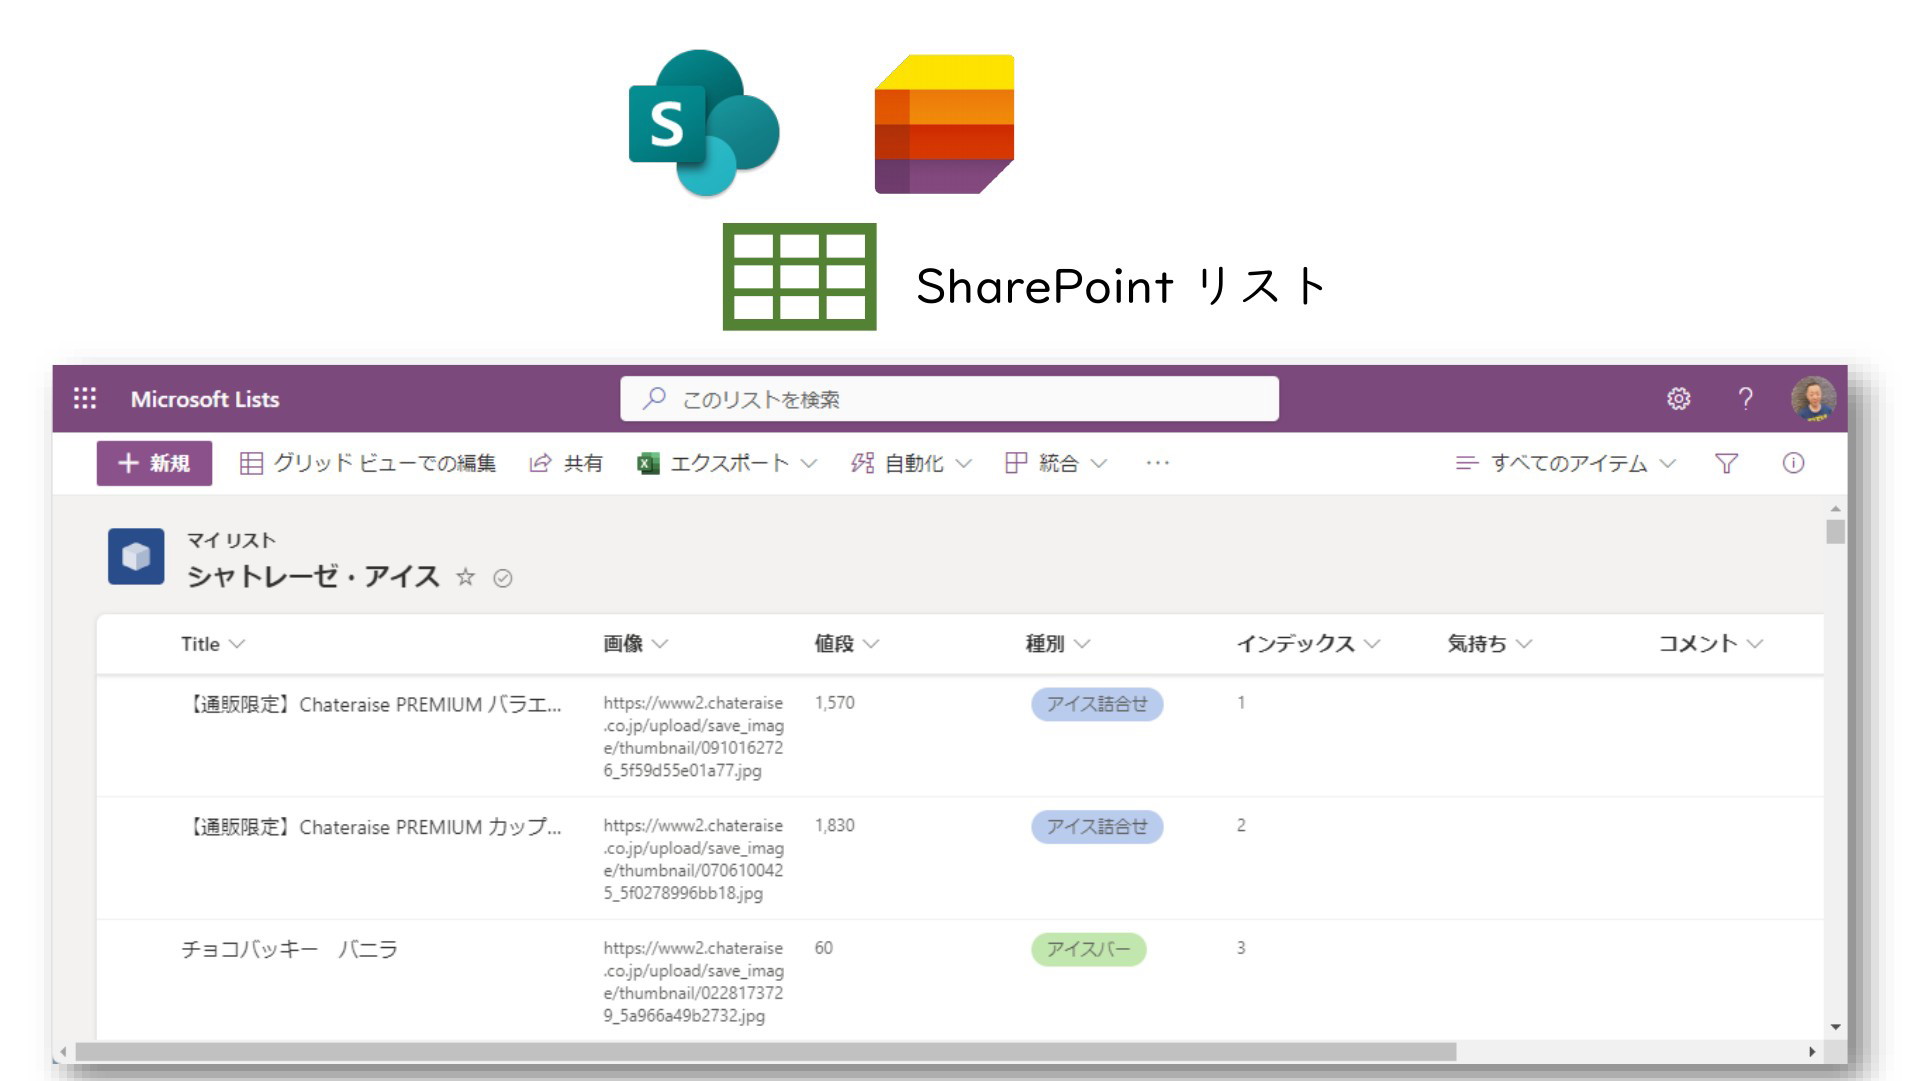1920x1081 pixels.
Task: Click the vertical scrollbar thumb
Action: coord(1835,531)
